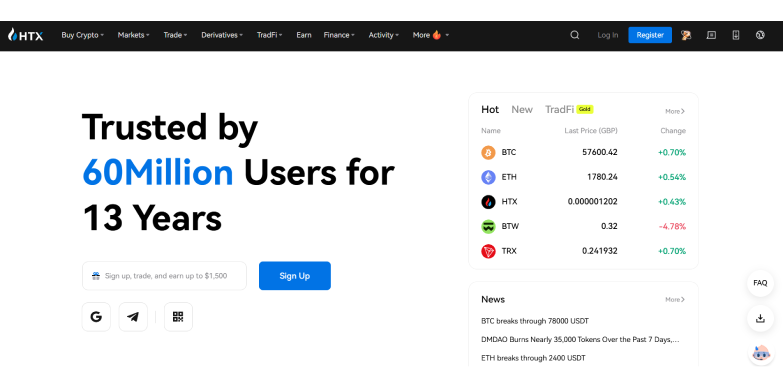The height and width of the screenshot is (388, 783).
Task: Open the support mascot chat icon
Action: pyautogui.click(x=761, y=354)
